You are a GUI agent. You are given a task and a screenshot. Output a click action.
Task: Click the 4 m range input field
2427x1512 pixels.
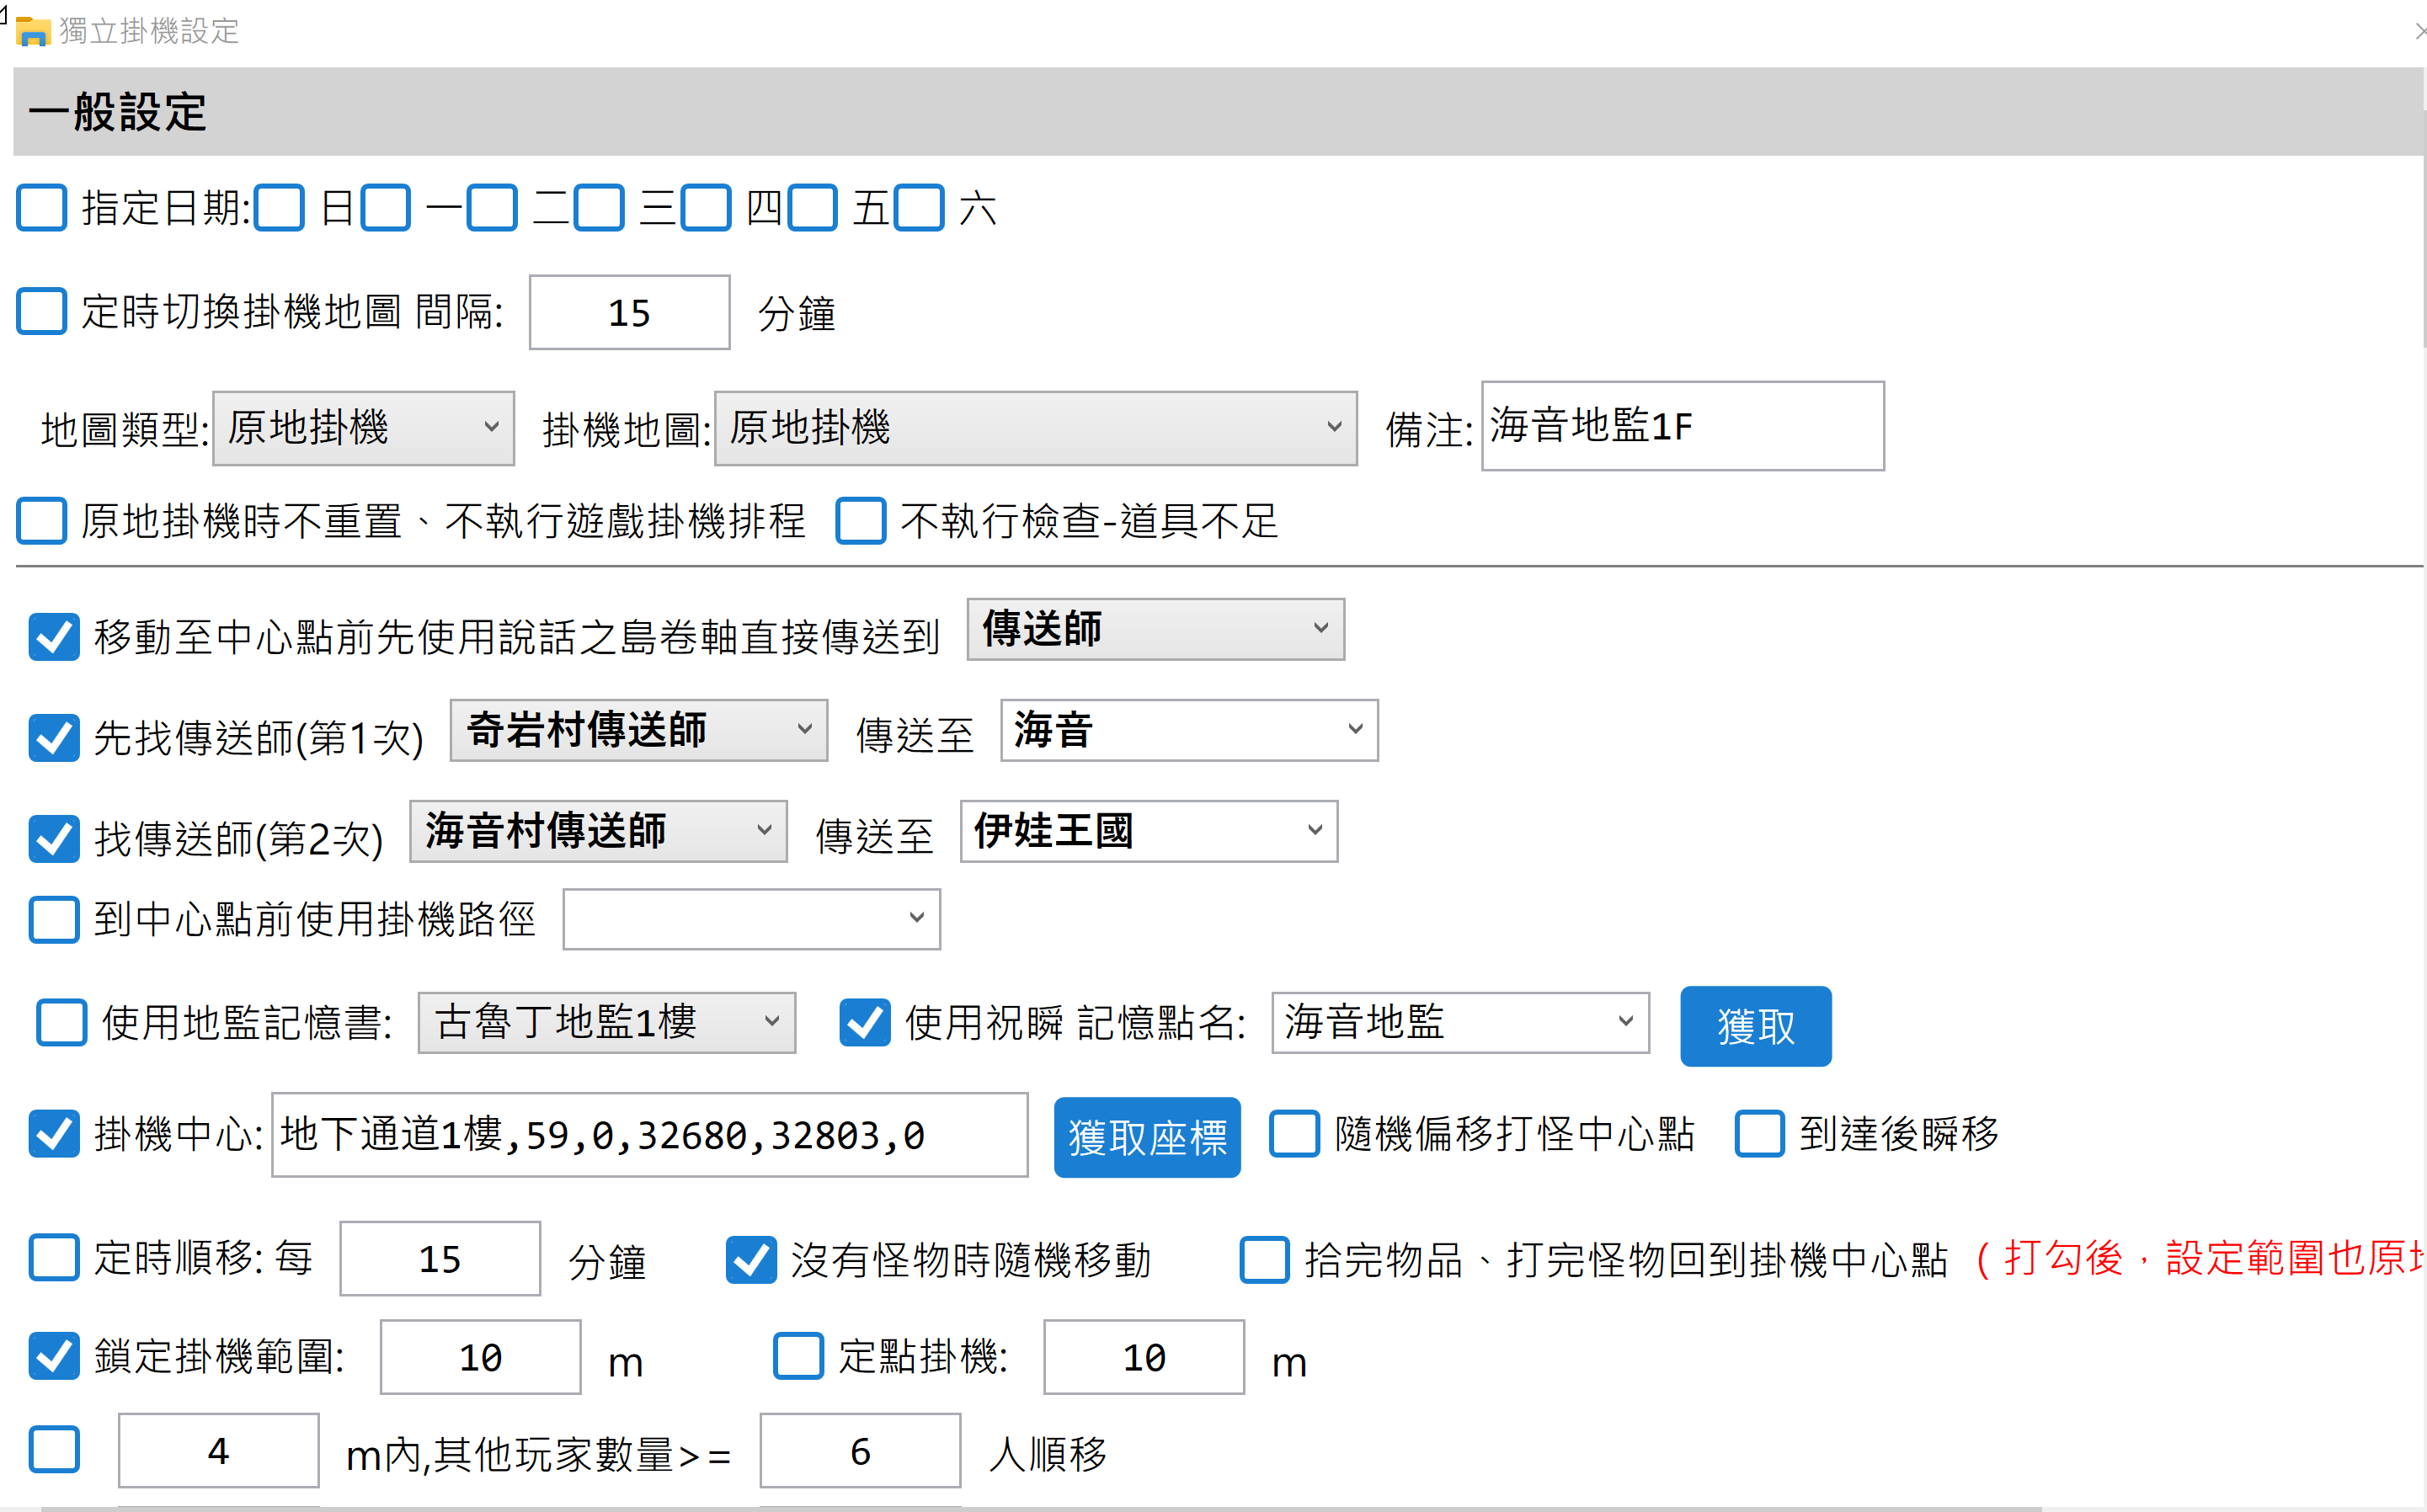[218, 1451]
